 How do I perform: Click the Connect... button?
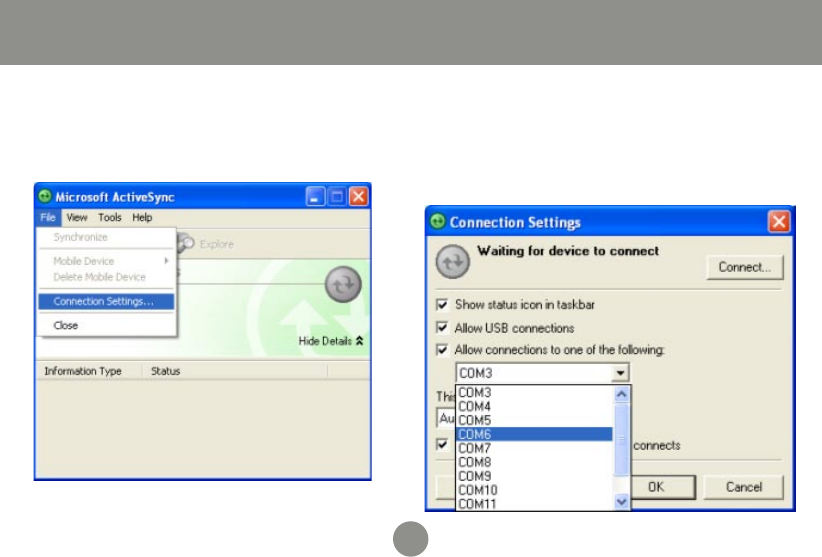[744, 267]
